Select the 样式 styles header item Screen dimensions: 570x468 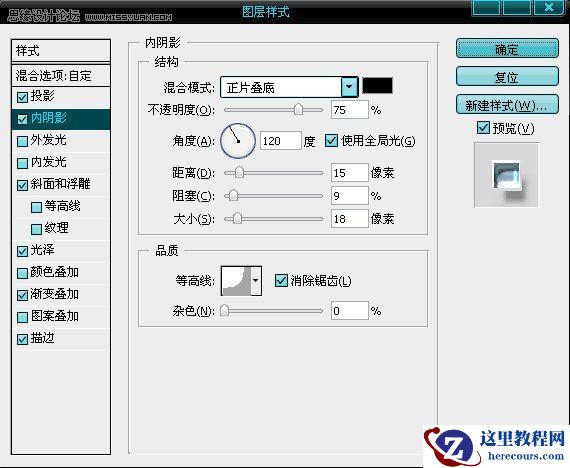click(61, 51)
